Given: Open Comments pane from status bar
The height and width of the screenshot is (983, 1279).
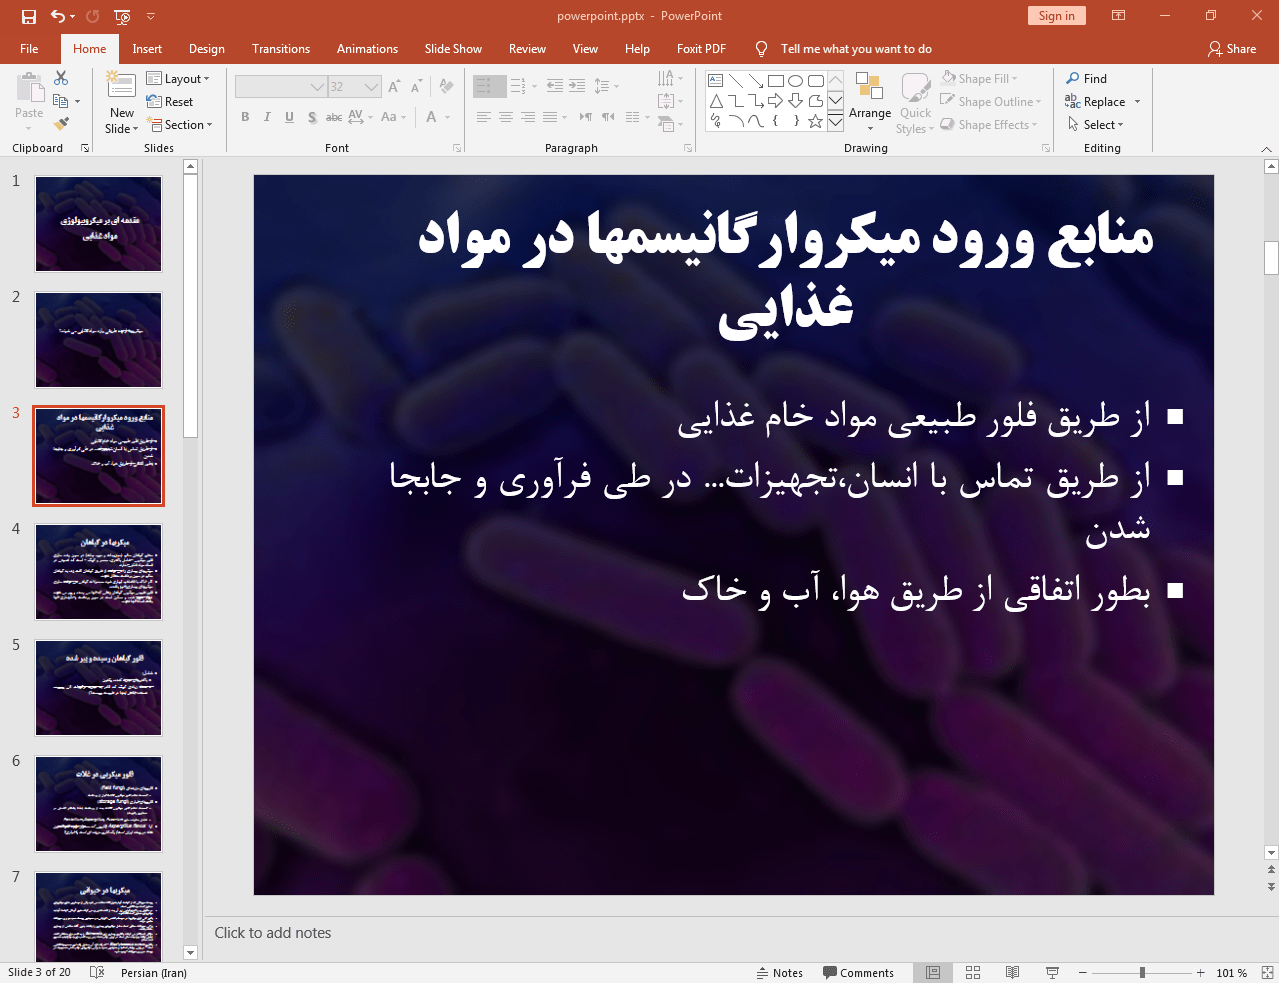Looking at the screenshot, I should click(858, 973).
